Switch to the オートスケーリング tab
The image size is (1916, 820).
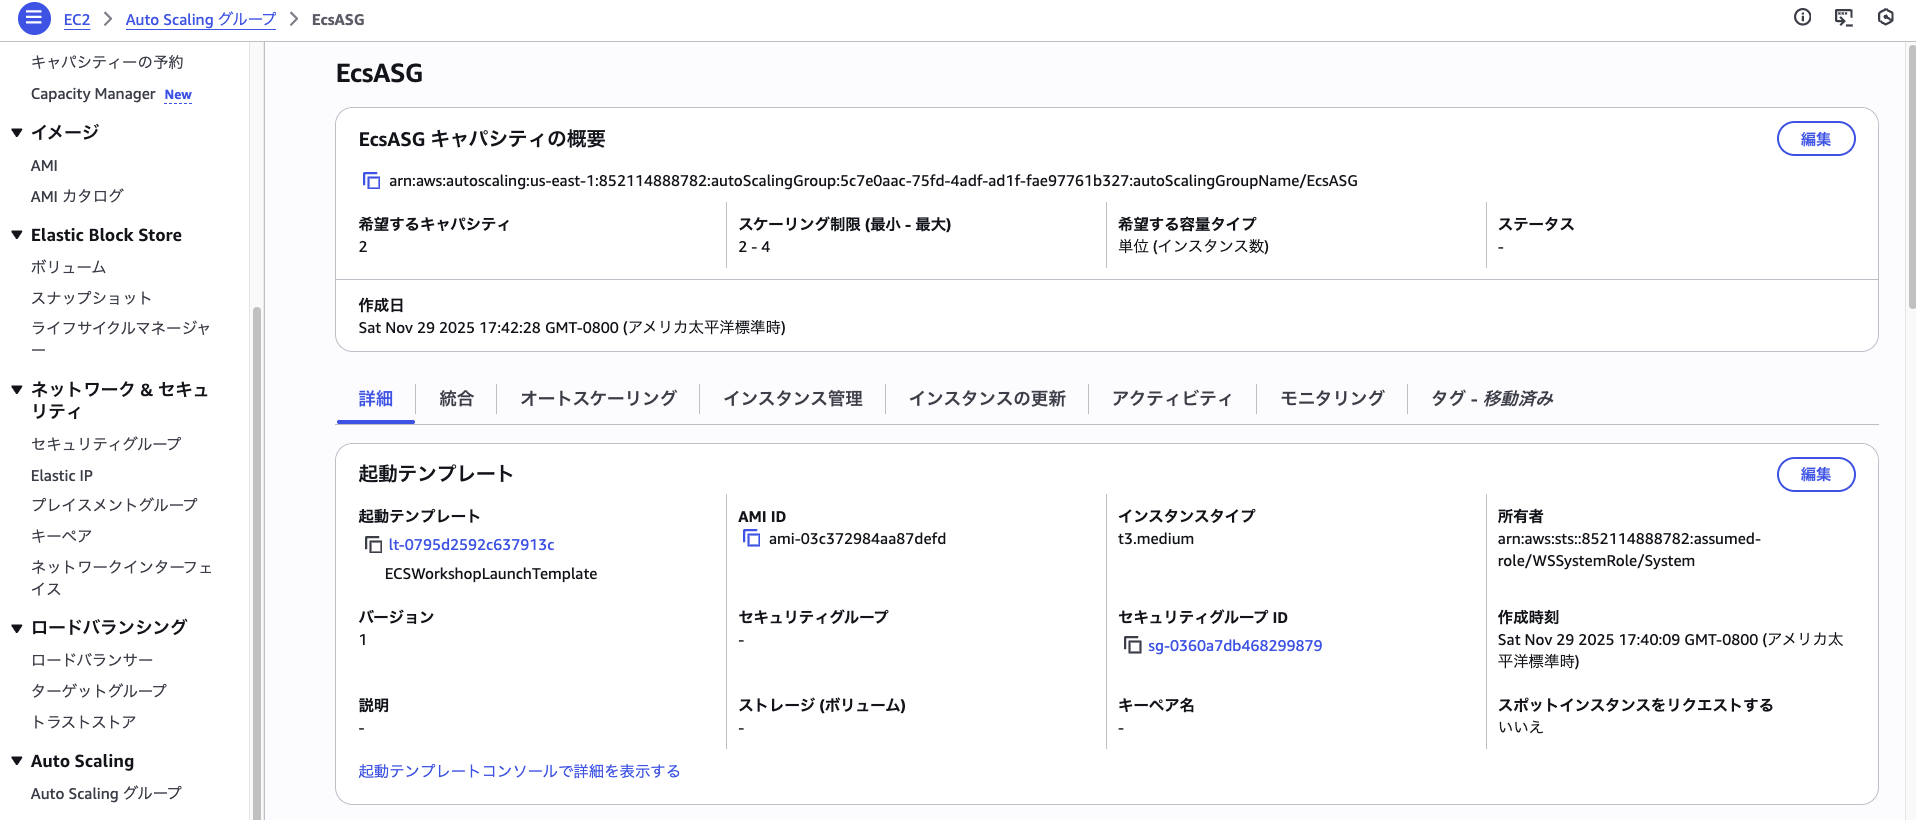[598, 398]
